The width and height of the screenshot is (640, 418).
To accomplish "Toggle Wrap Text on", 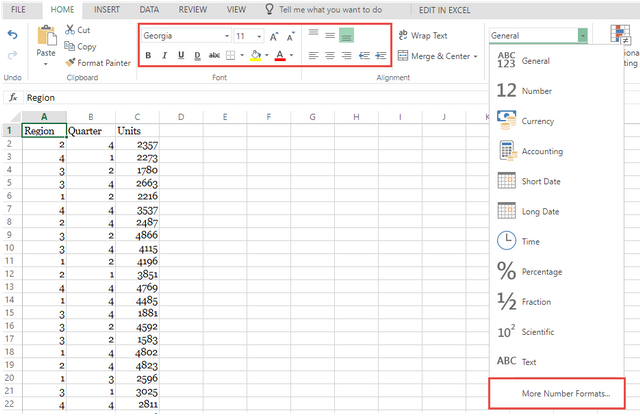I will 423,36.
